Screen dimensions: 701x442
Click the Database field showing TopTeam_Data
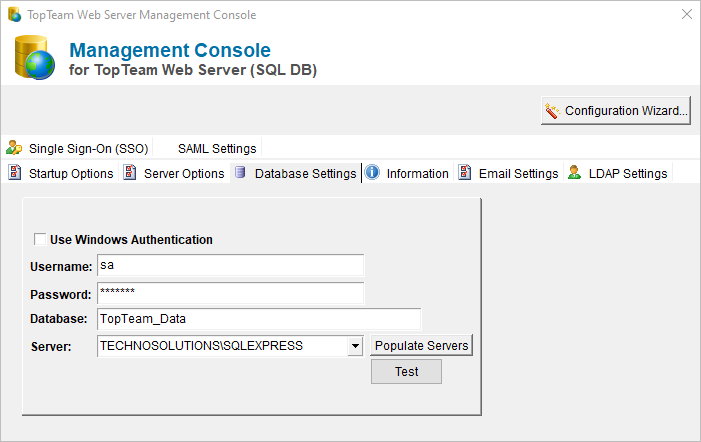coord(259,319)
